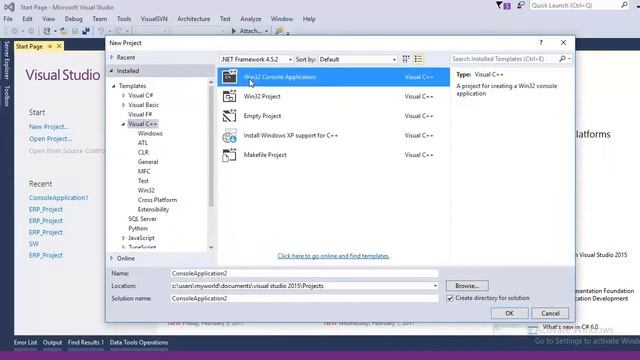
Task: Click the tree scrollbar down arrow
Action: coord(211,248)
